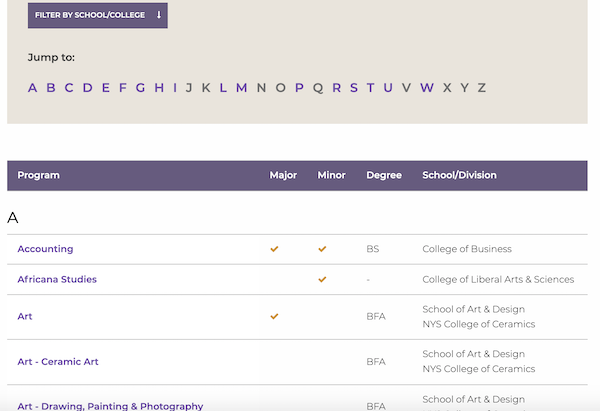Screen dimensions: 600x411
Task: Jump to letter E
Action: [106, 88]
